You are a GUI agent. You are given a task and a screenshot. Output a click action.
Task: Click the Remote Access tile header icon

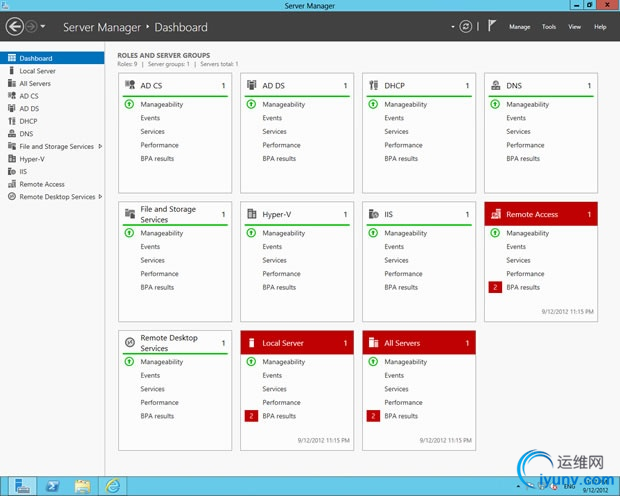click(496, 214)
